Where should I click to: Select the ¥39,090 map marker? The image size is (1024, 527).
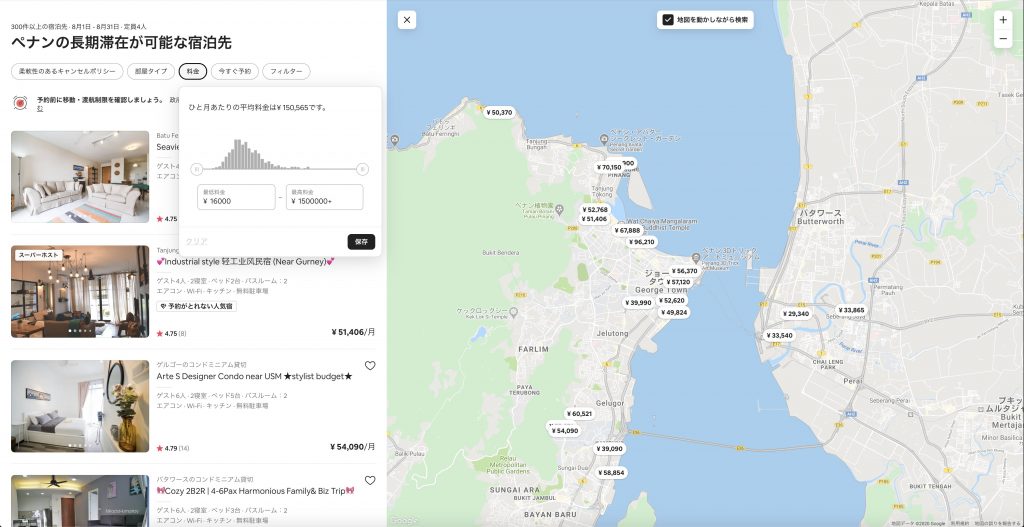coord(610,449)
